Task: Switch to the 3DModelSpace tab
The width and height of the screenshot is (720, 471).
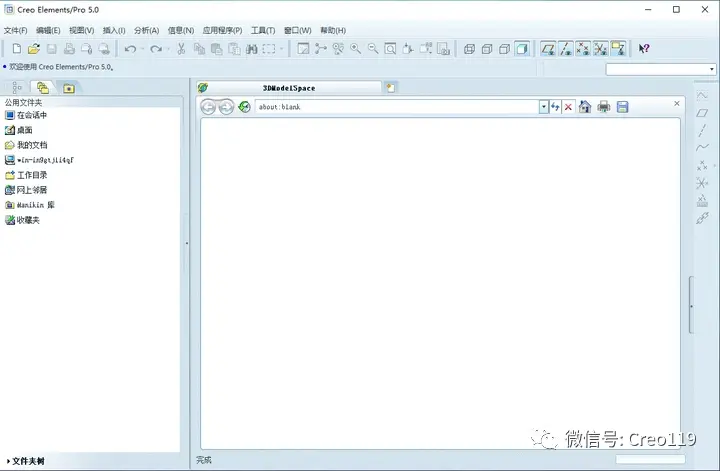Action: 289,88
